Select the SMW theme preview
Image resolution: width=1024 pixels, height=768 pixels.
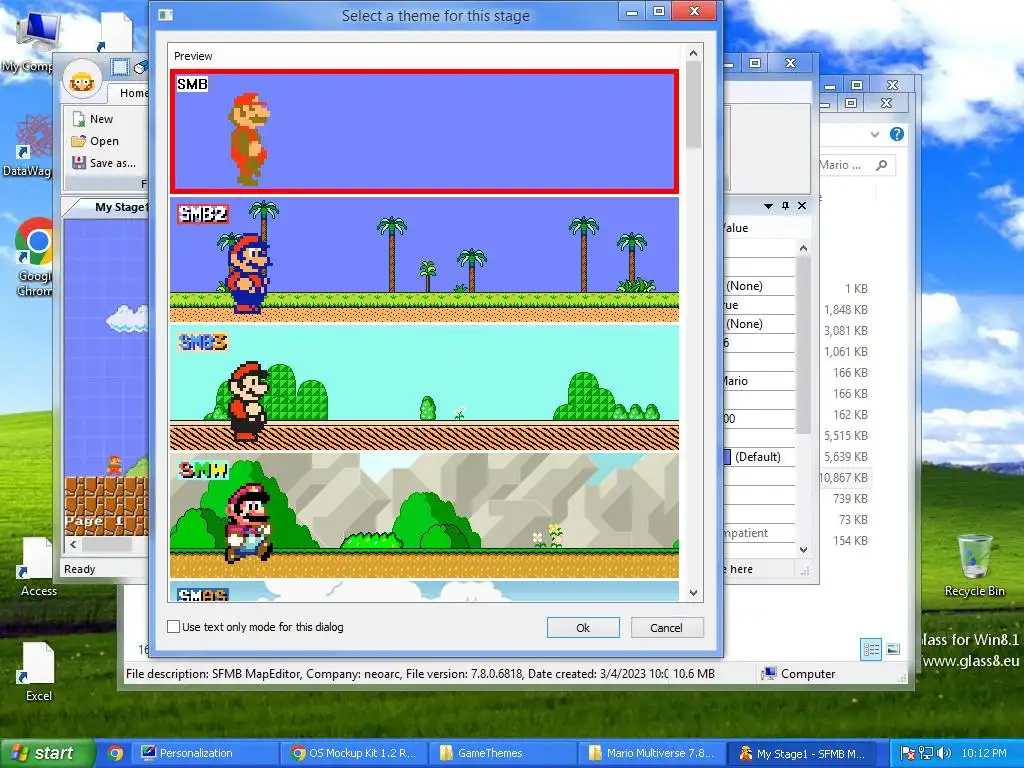pos(424,516)
